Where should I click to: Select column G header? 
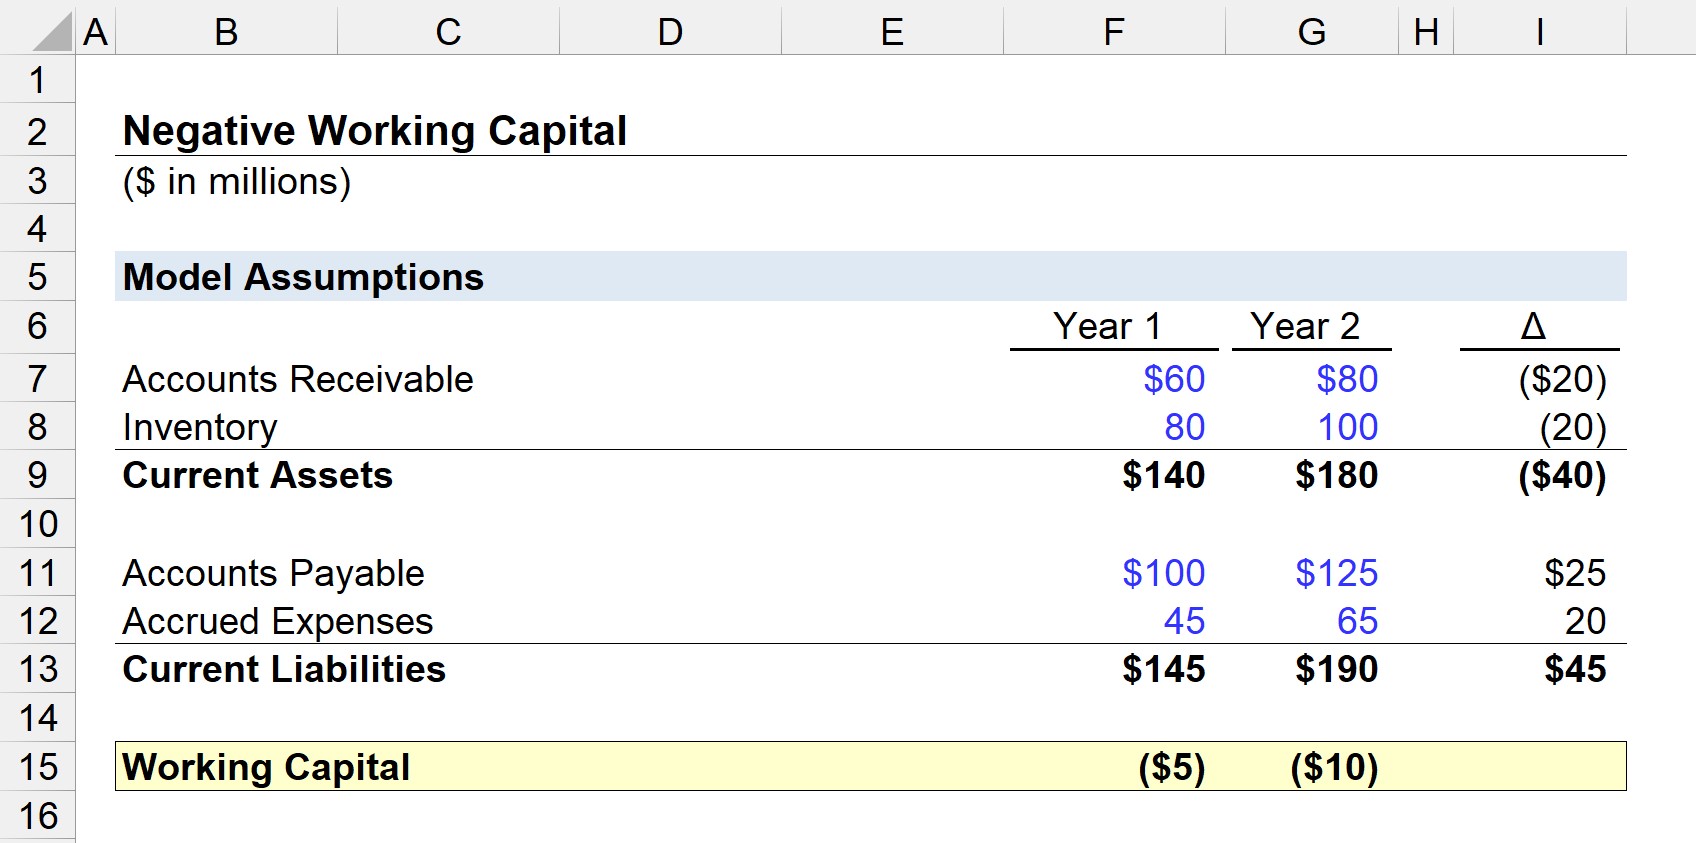[1312, 30]
